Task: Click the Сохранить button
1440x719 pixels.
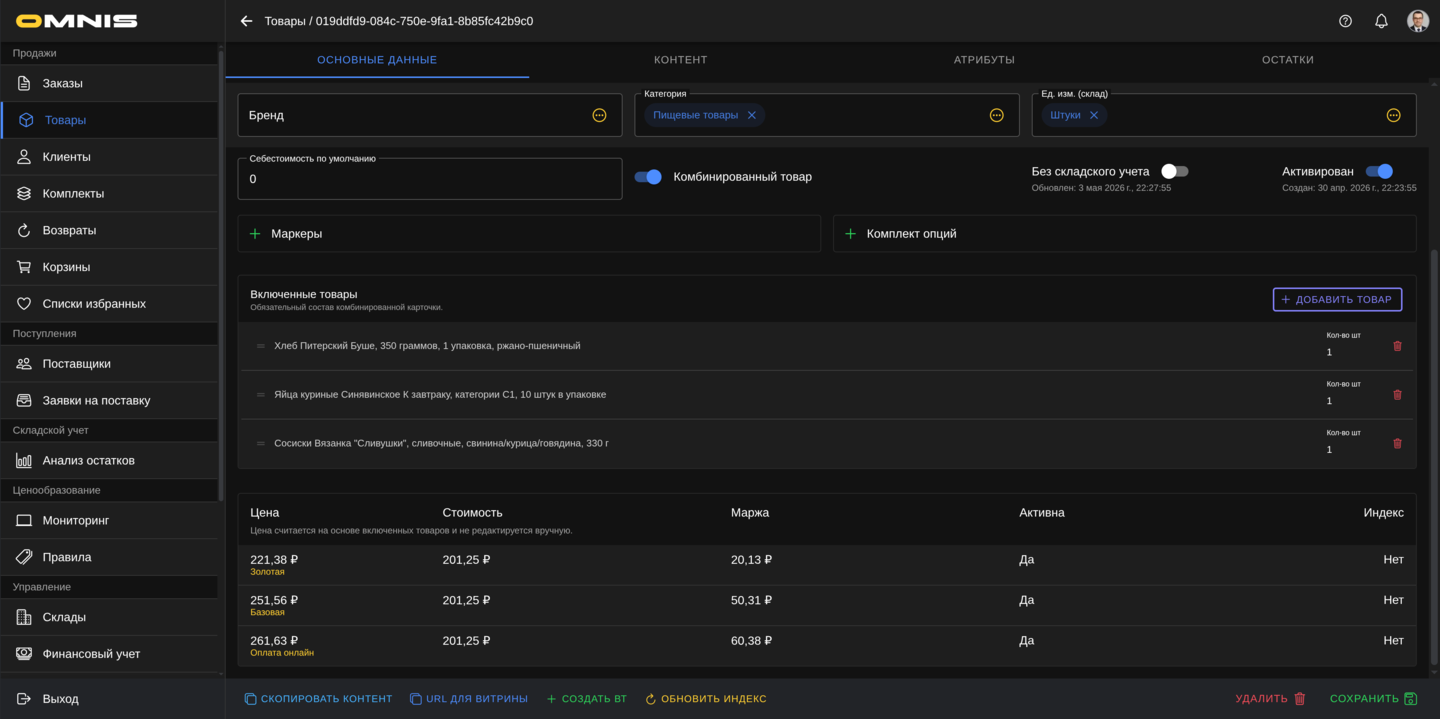Action: (x=1373, y=699)
